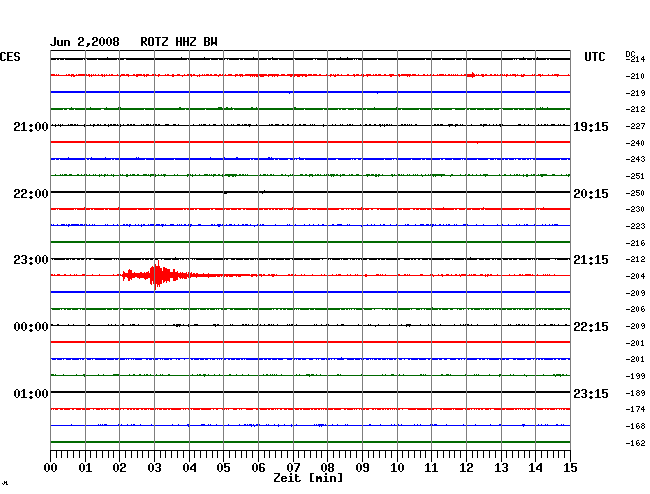Select the DC offset value -243
Image resolution: width=650 pixels, height=494 pixels.
pos(635,159)
